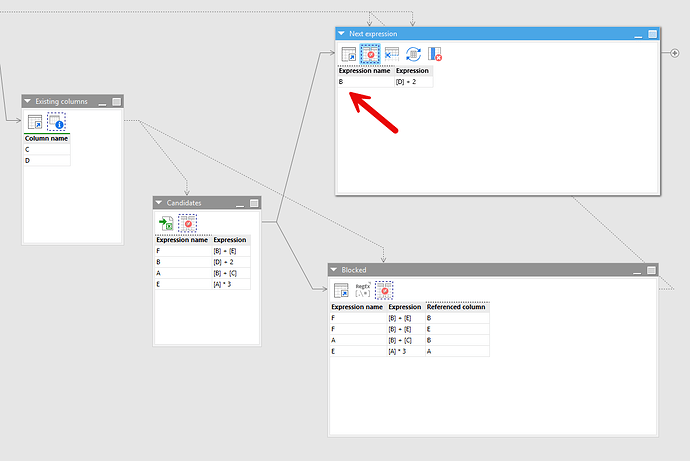Select name cell 'F' in Candidates
The image size is (690, 461).
(x=183, y=251)
